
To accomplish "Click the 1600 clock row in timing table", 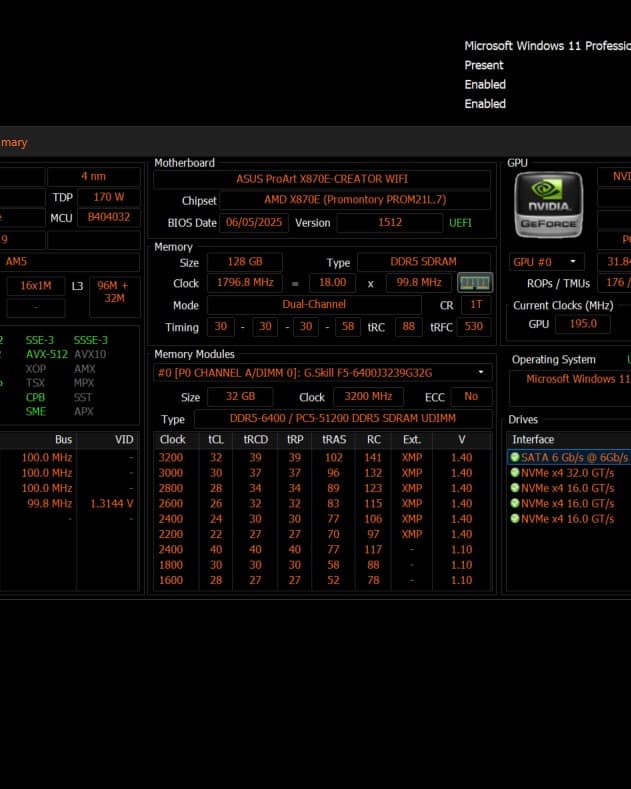I will coord(323,580).
